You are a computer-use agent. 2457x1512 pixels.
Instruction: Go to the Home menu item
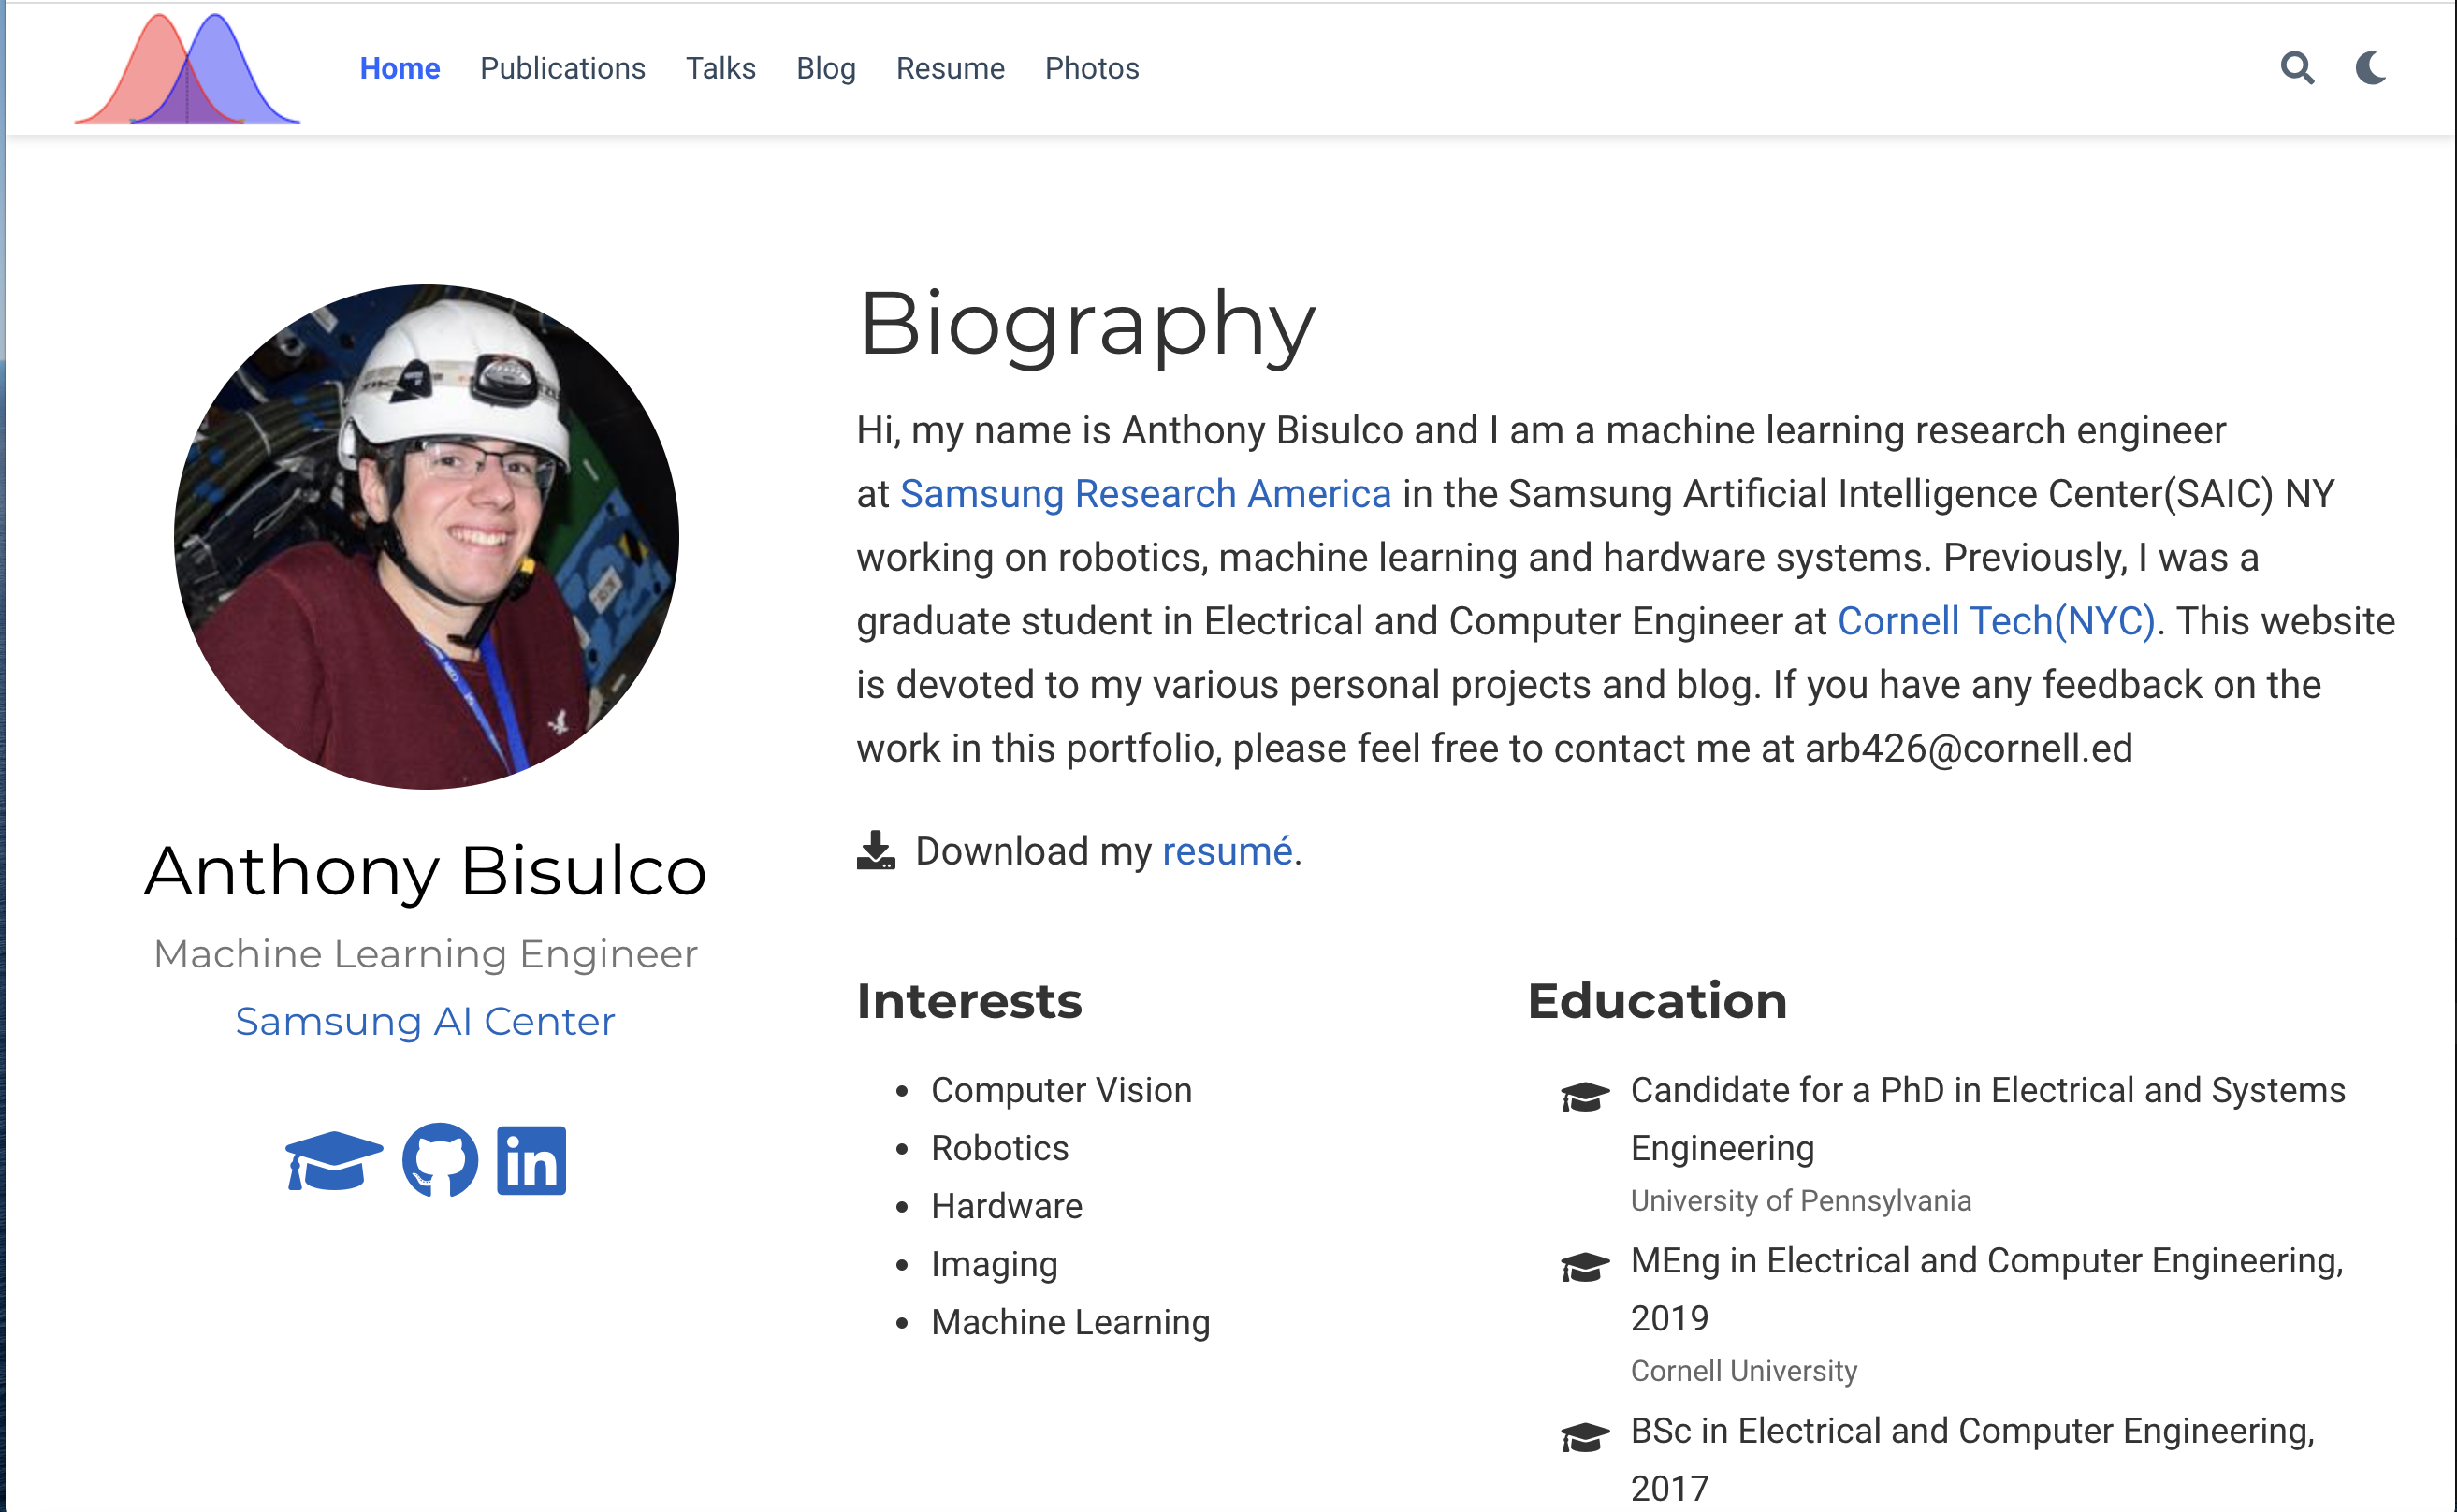[x=399, y=68]
